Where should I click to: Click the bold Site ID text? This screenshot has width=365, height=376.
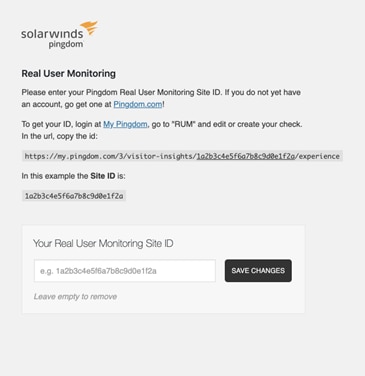pos(103,176)
